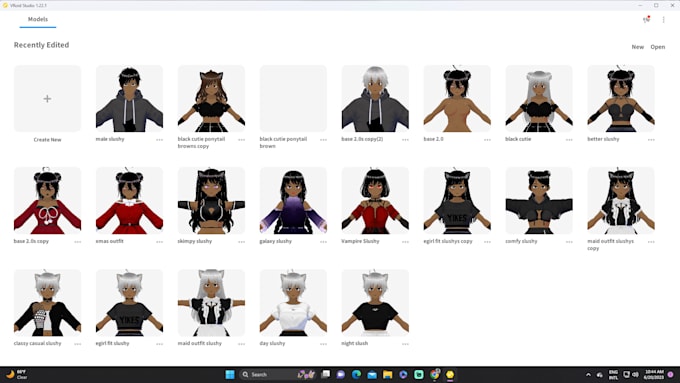This screenshot has height=383, width=680.
Task: Open options menu for better slushy
Action: coord(651,140)
